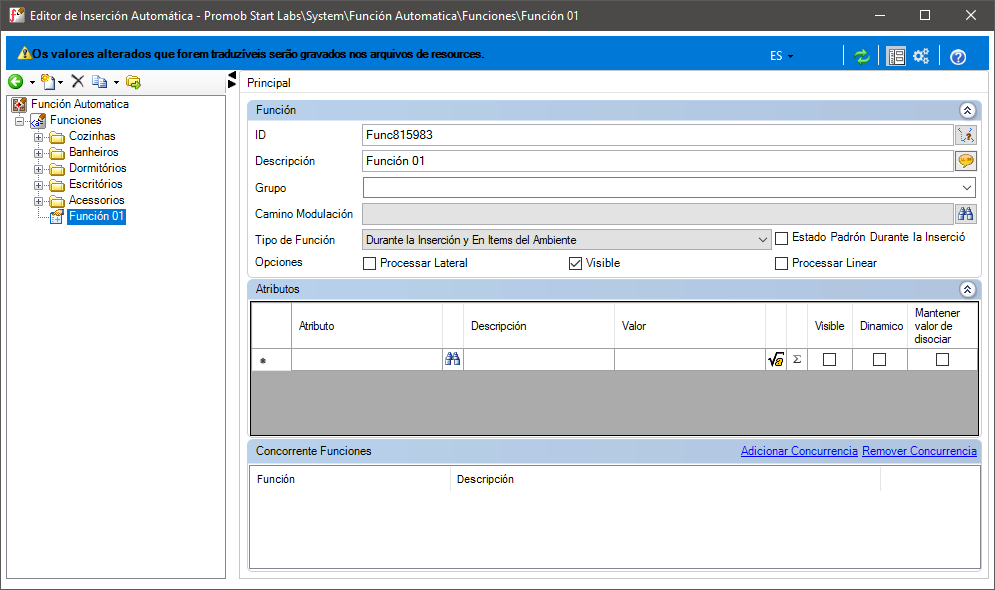Screen dimensions: 995x590
Task: Click the Atributo column header
Action: (367, 325)
